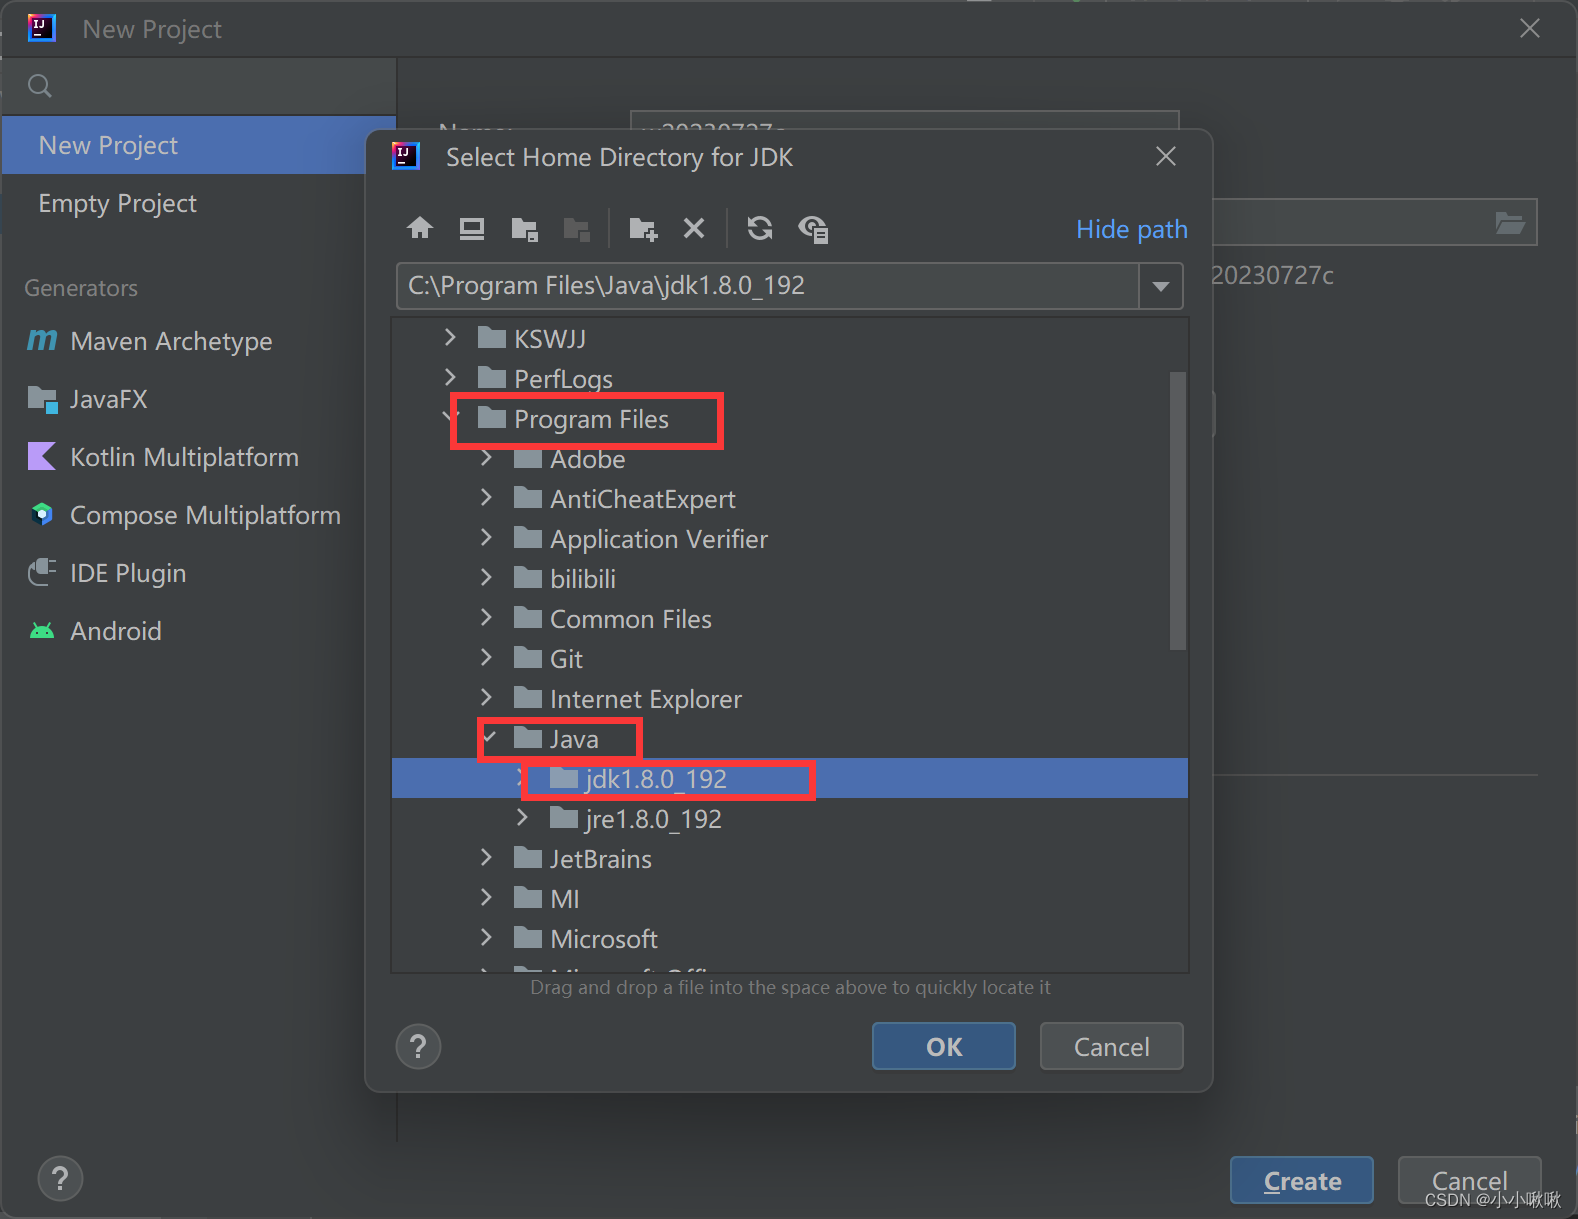Expand the jre1.8.0_192 folder

tap(522, 818)
